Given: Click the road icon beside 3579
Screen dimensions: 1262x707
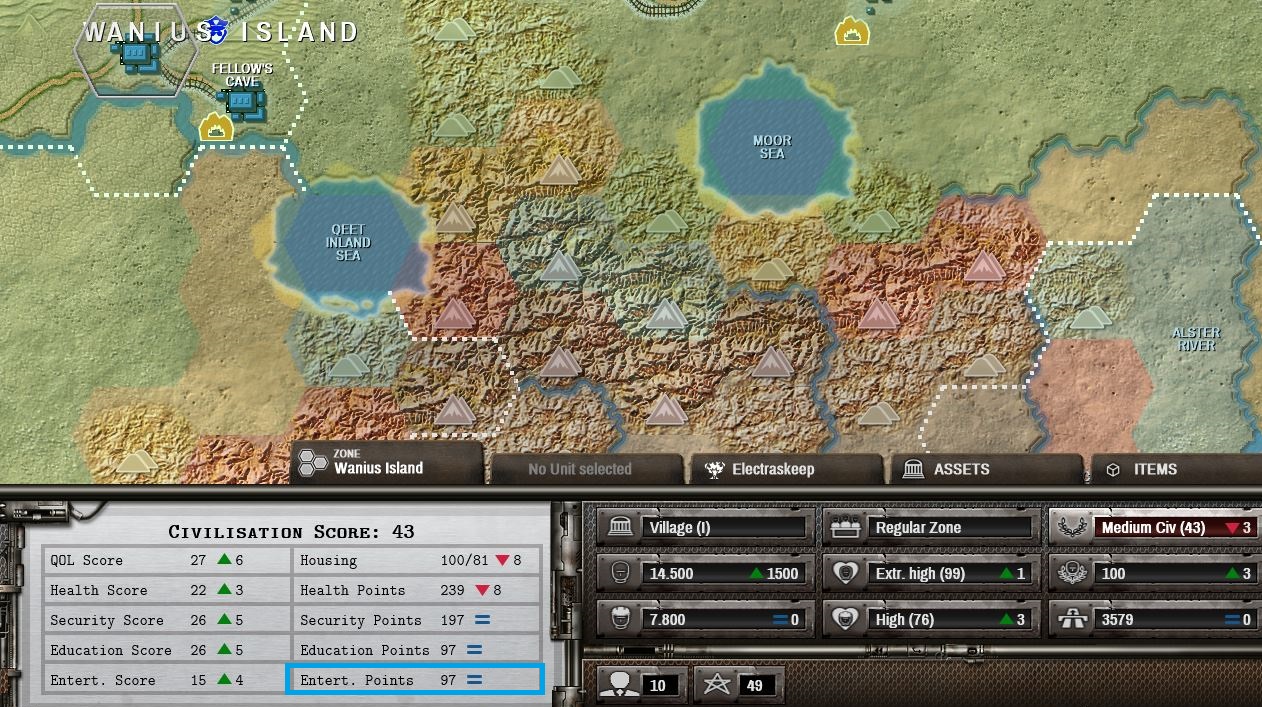Looking at the screenshot, I should 1072,619.
